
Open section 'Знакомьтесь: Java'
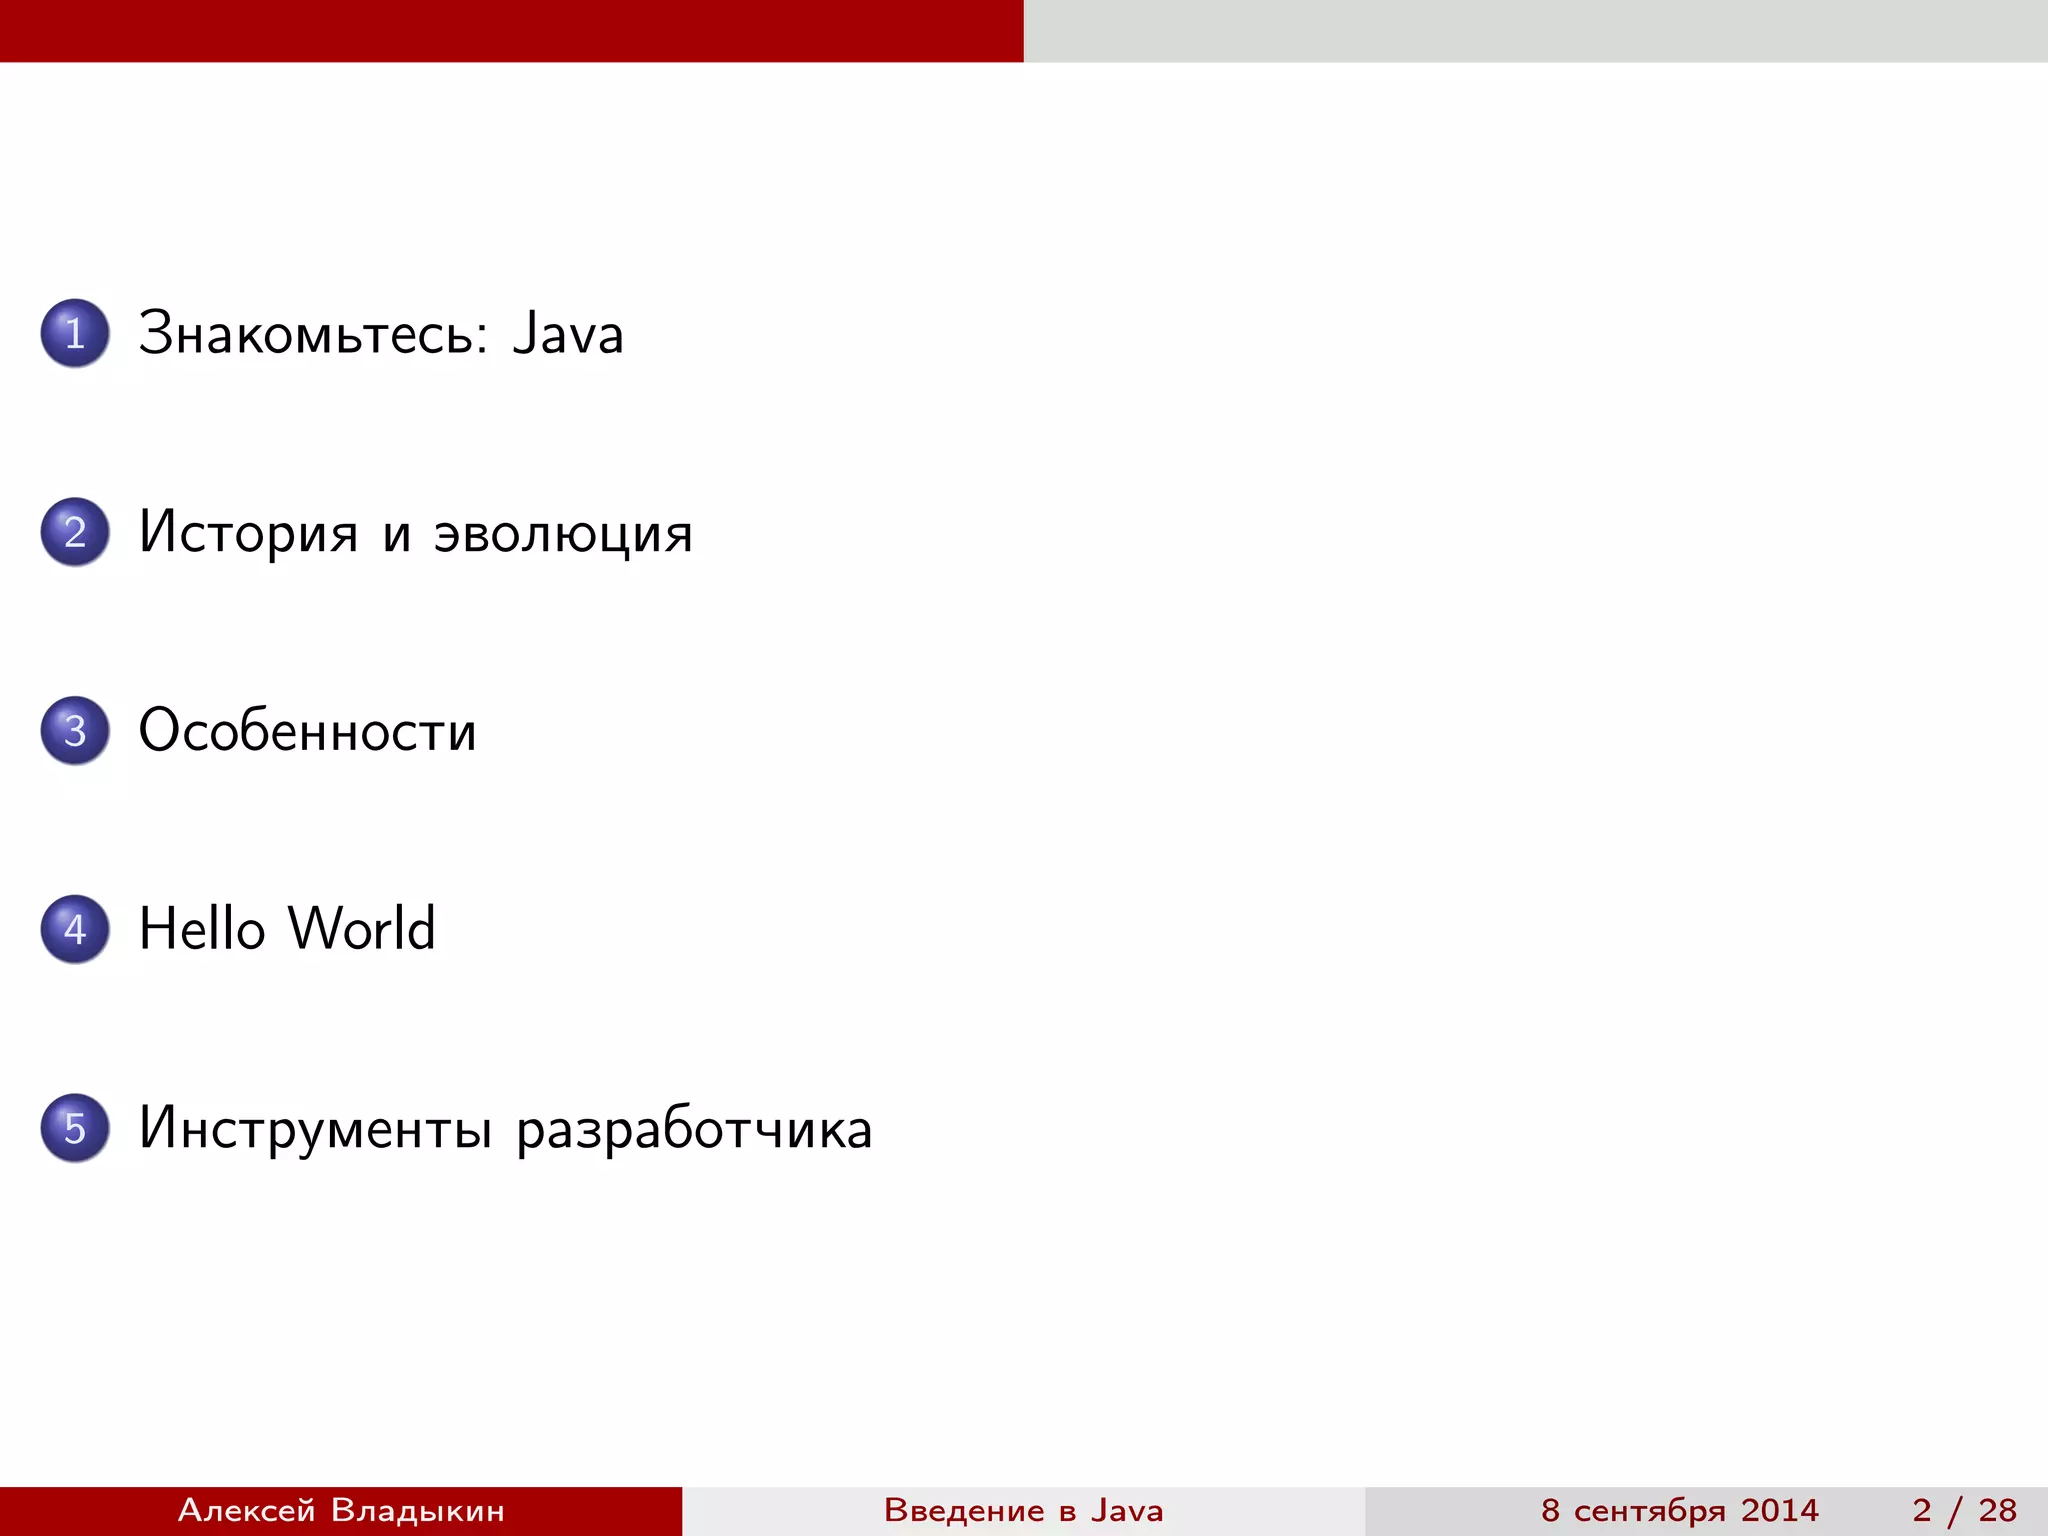[381, 333]
